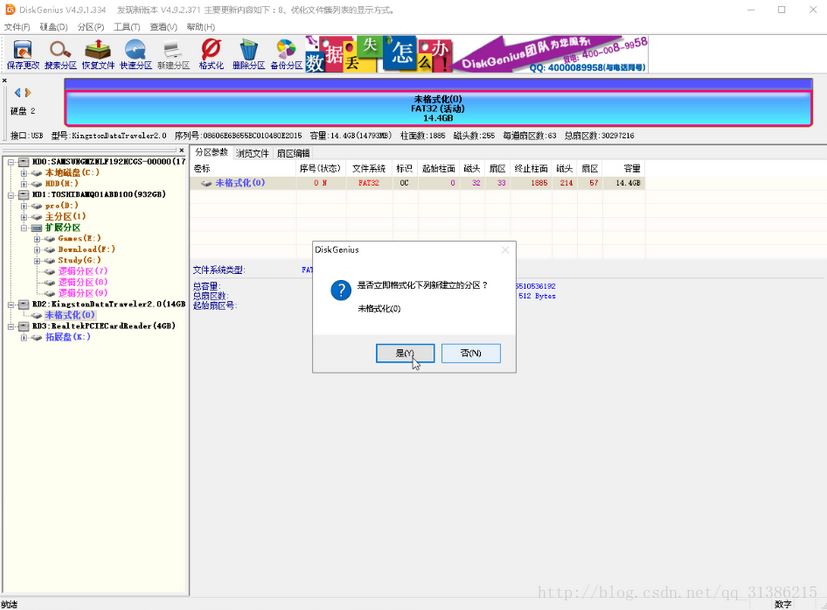Click the partition icon in the 未格式化(0) table row
The height and width of the screenshot is (610, 827).
[206, 183]
